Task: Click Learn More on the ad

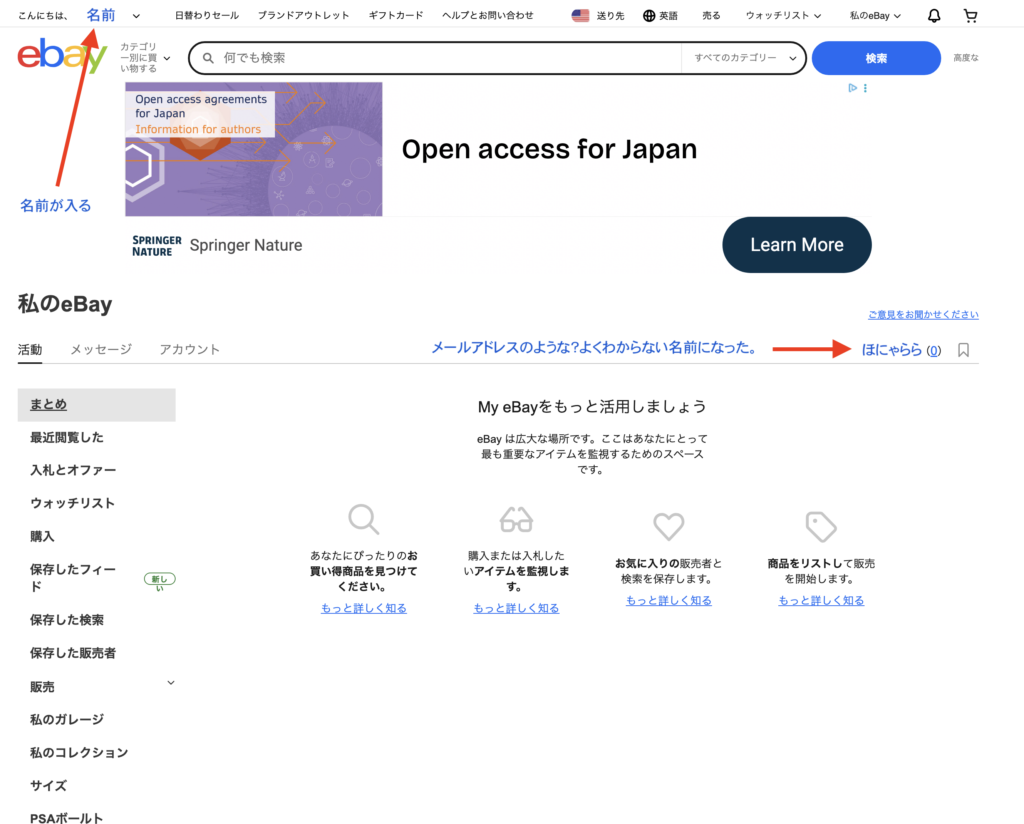Action: [796, 245]
